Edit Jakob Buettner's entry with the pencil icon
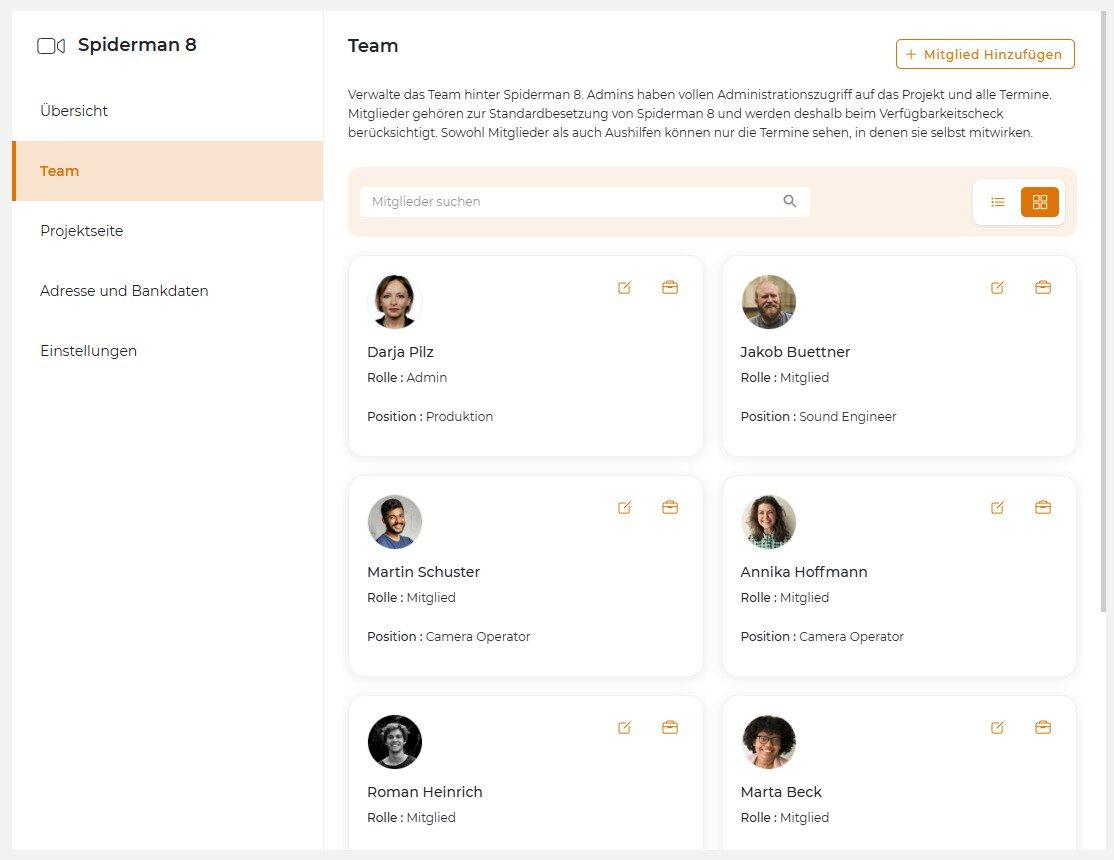 (x=997, y=287)
